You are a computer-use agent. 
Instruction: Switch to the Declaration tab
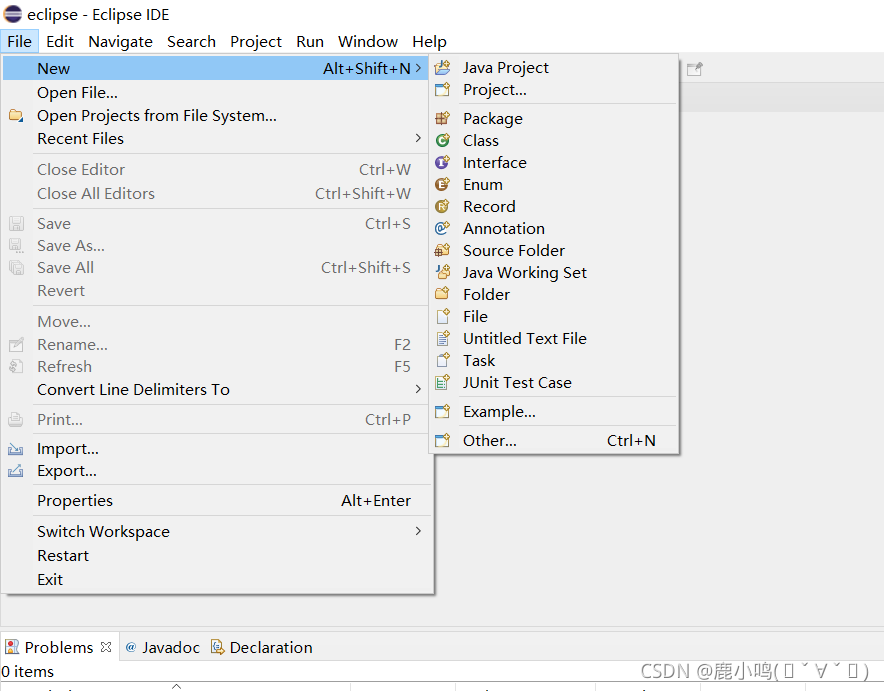click(x=262, y=647)
